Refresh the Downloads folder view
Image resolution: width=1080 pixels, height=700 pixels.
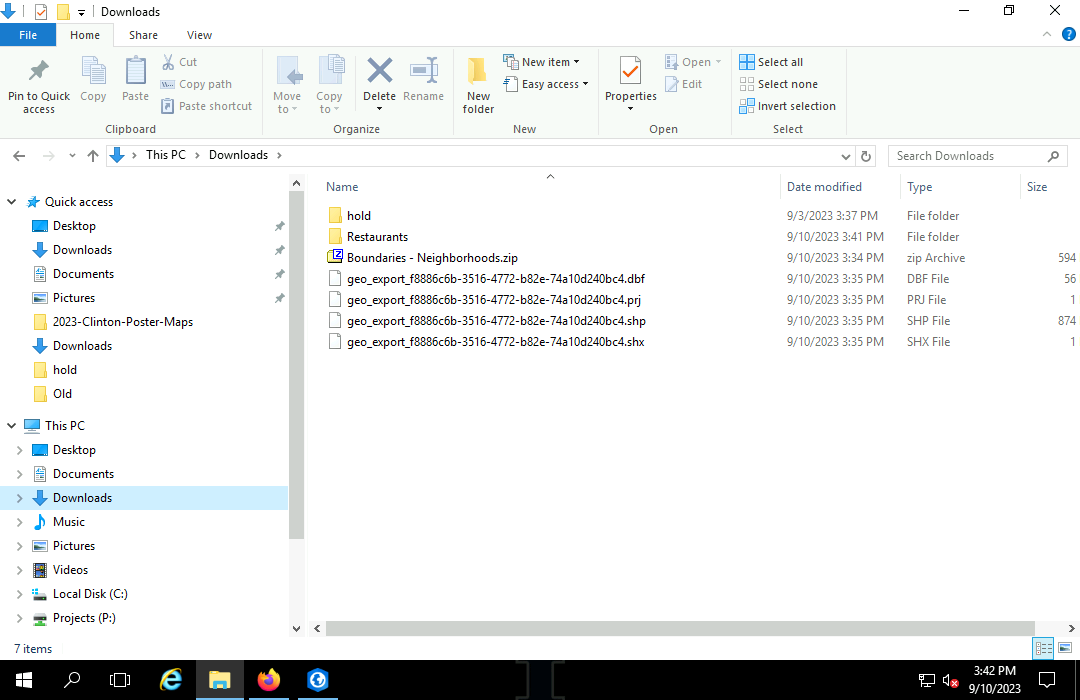(x=867, y=156)
